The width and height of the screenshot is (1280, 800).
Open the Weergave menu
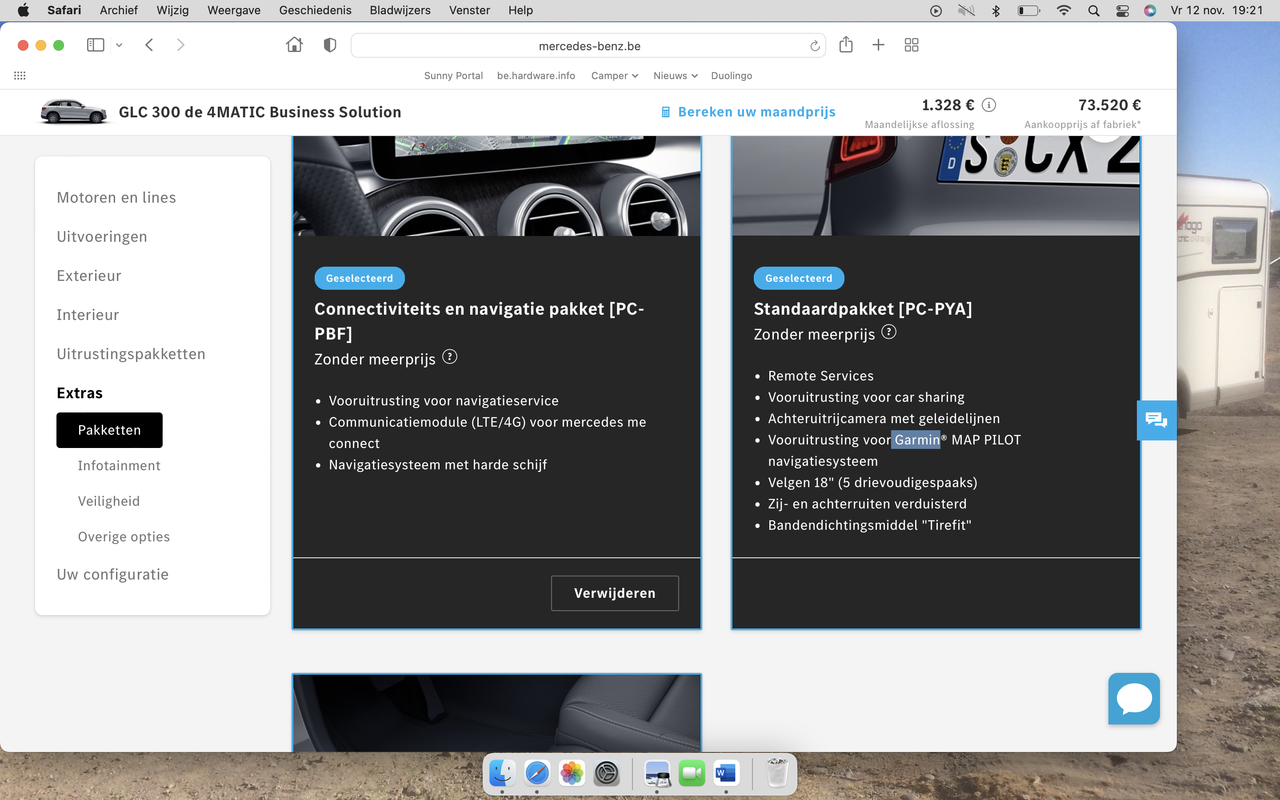click(234, 10)
